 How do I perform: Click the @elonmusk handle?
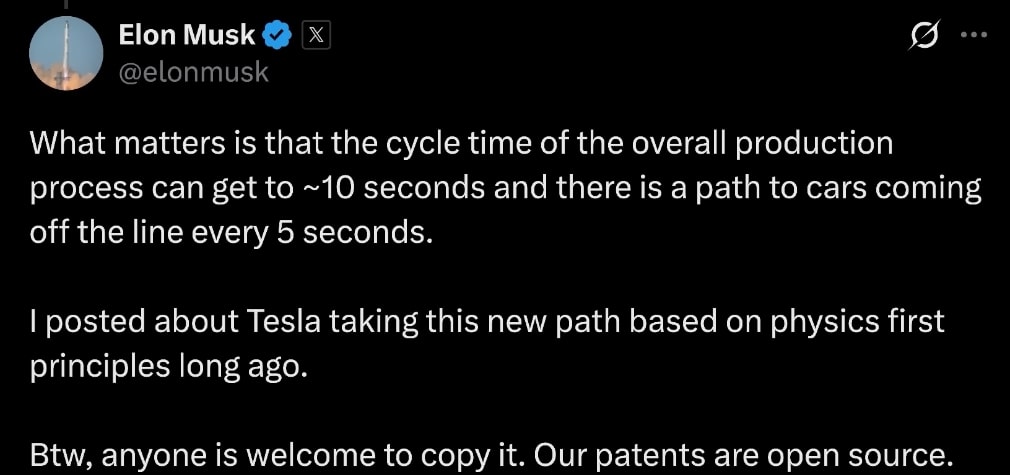click(x=193, y=72)
